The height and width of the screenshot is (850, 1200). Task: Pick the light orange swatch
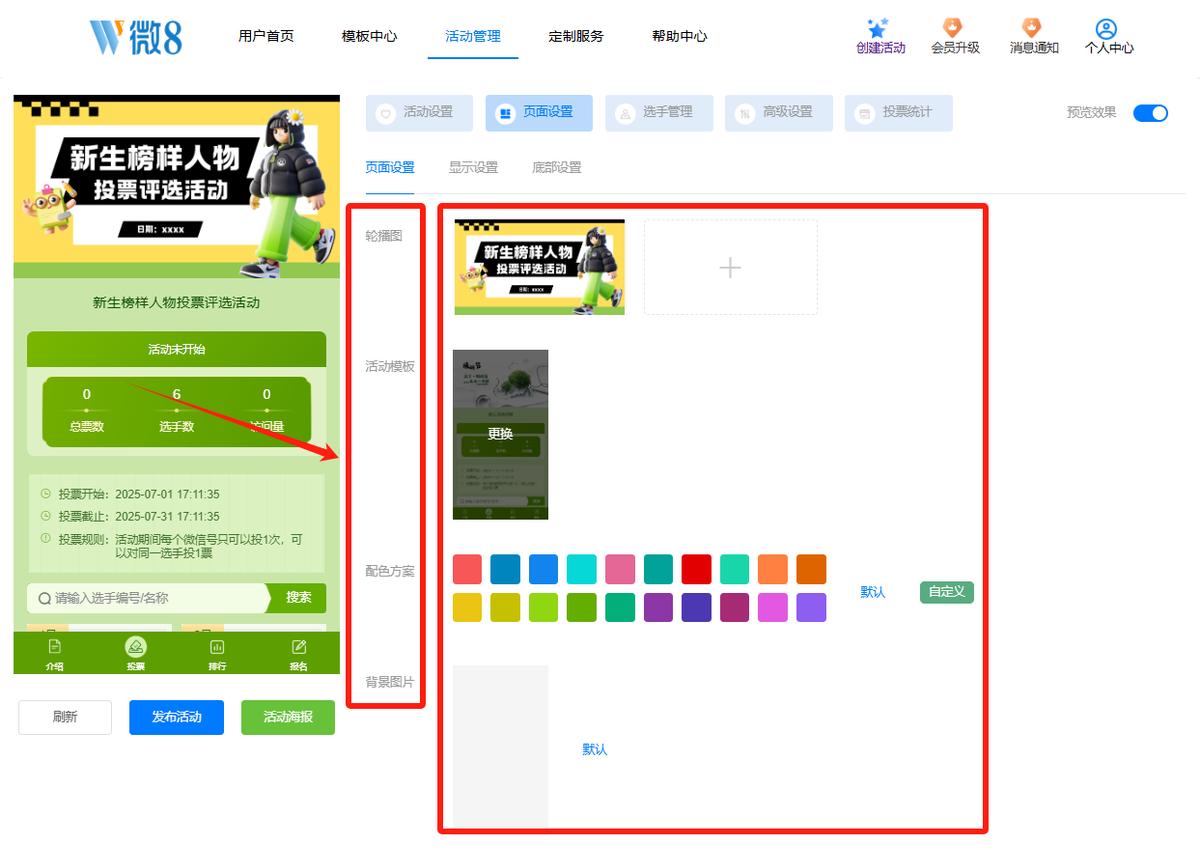tap(773, 569)
